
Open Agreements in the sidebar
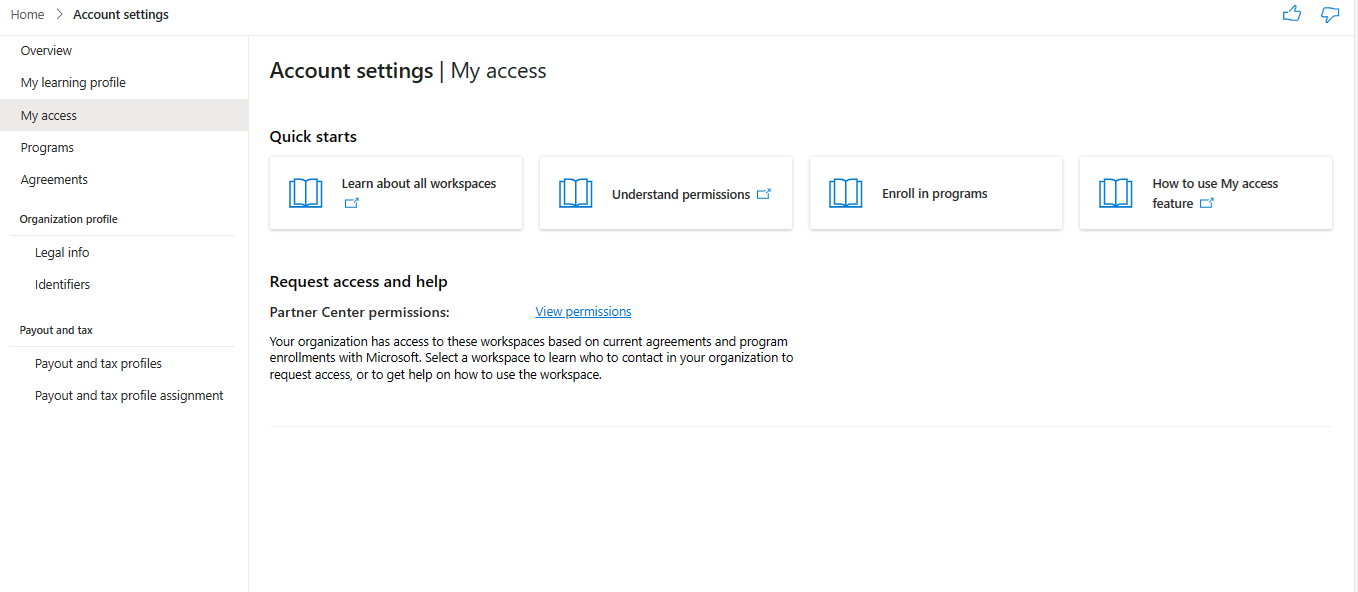point(124,180)
